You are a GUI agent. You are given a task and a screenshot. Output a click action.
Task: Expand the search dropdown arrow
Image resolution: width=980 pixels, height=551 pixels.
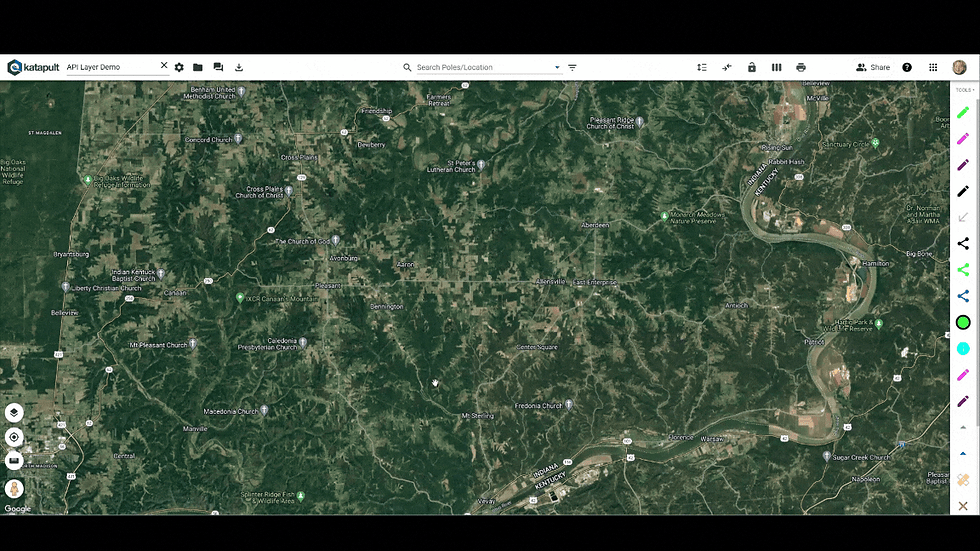tap(557, 67)
